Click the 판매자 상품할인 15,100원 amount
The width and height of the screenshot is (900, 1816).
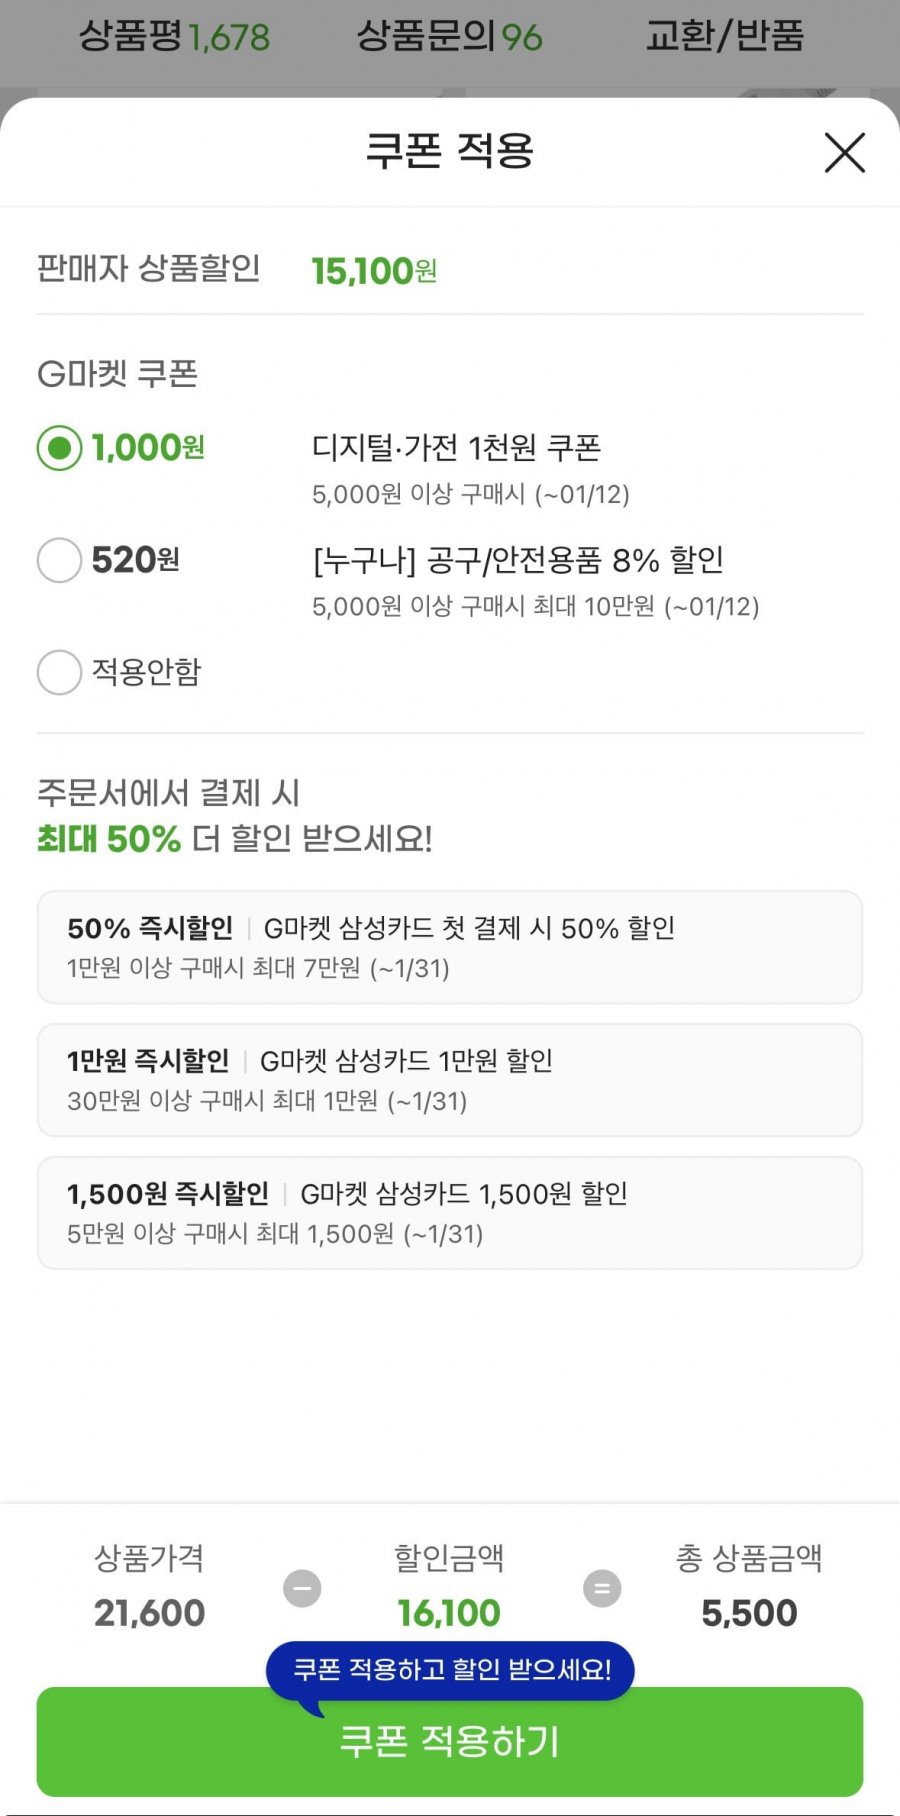tap(373, 271)
